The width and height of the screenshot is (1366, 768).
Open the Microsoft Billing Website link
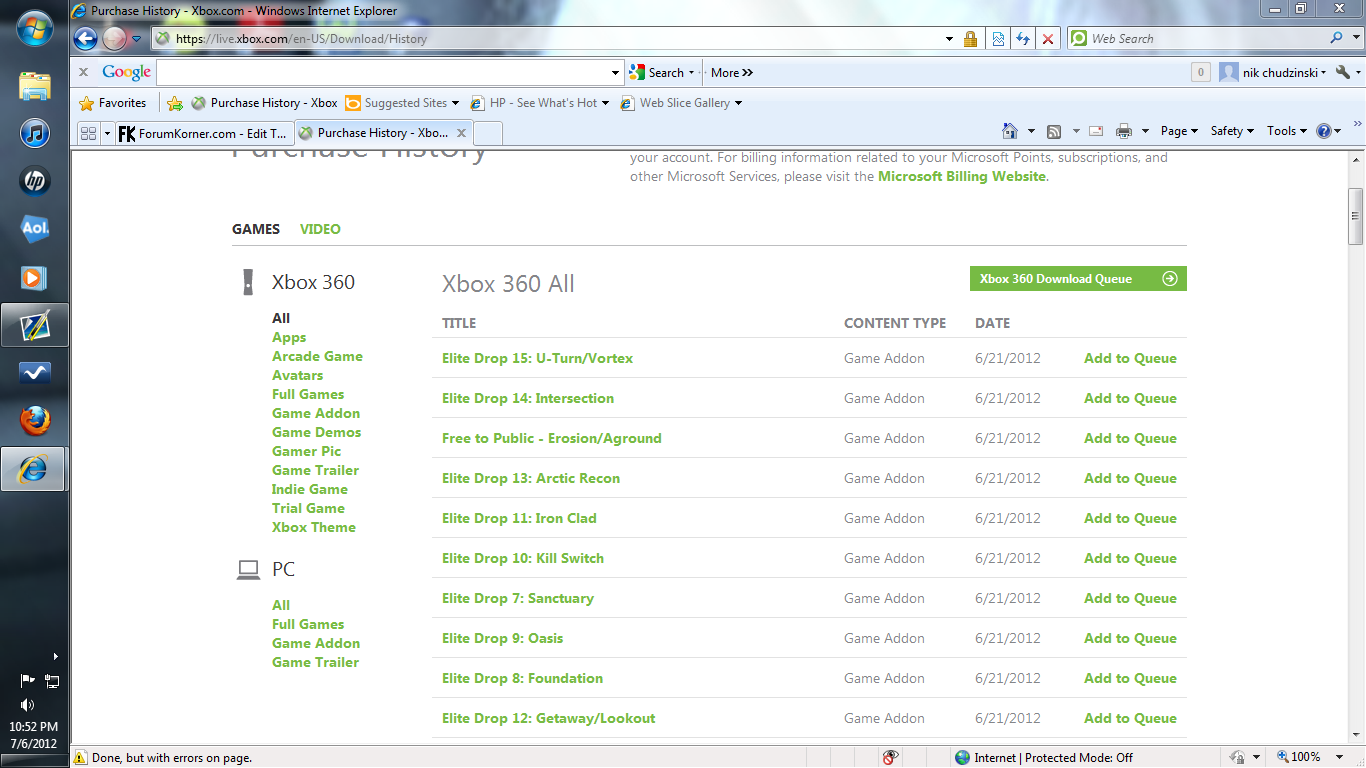(x=962, y=176)
